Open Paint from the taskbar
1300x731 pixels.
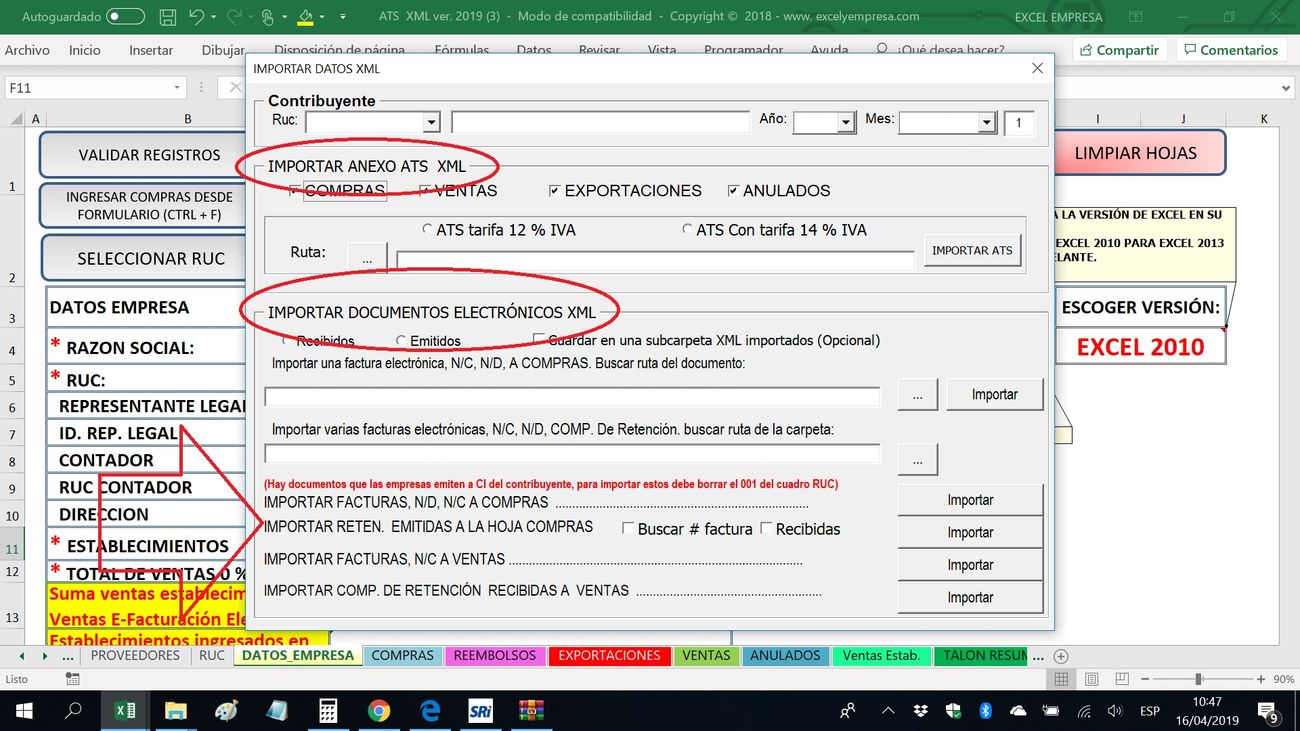[x=227, y=711]
